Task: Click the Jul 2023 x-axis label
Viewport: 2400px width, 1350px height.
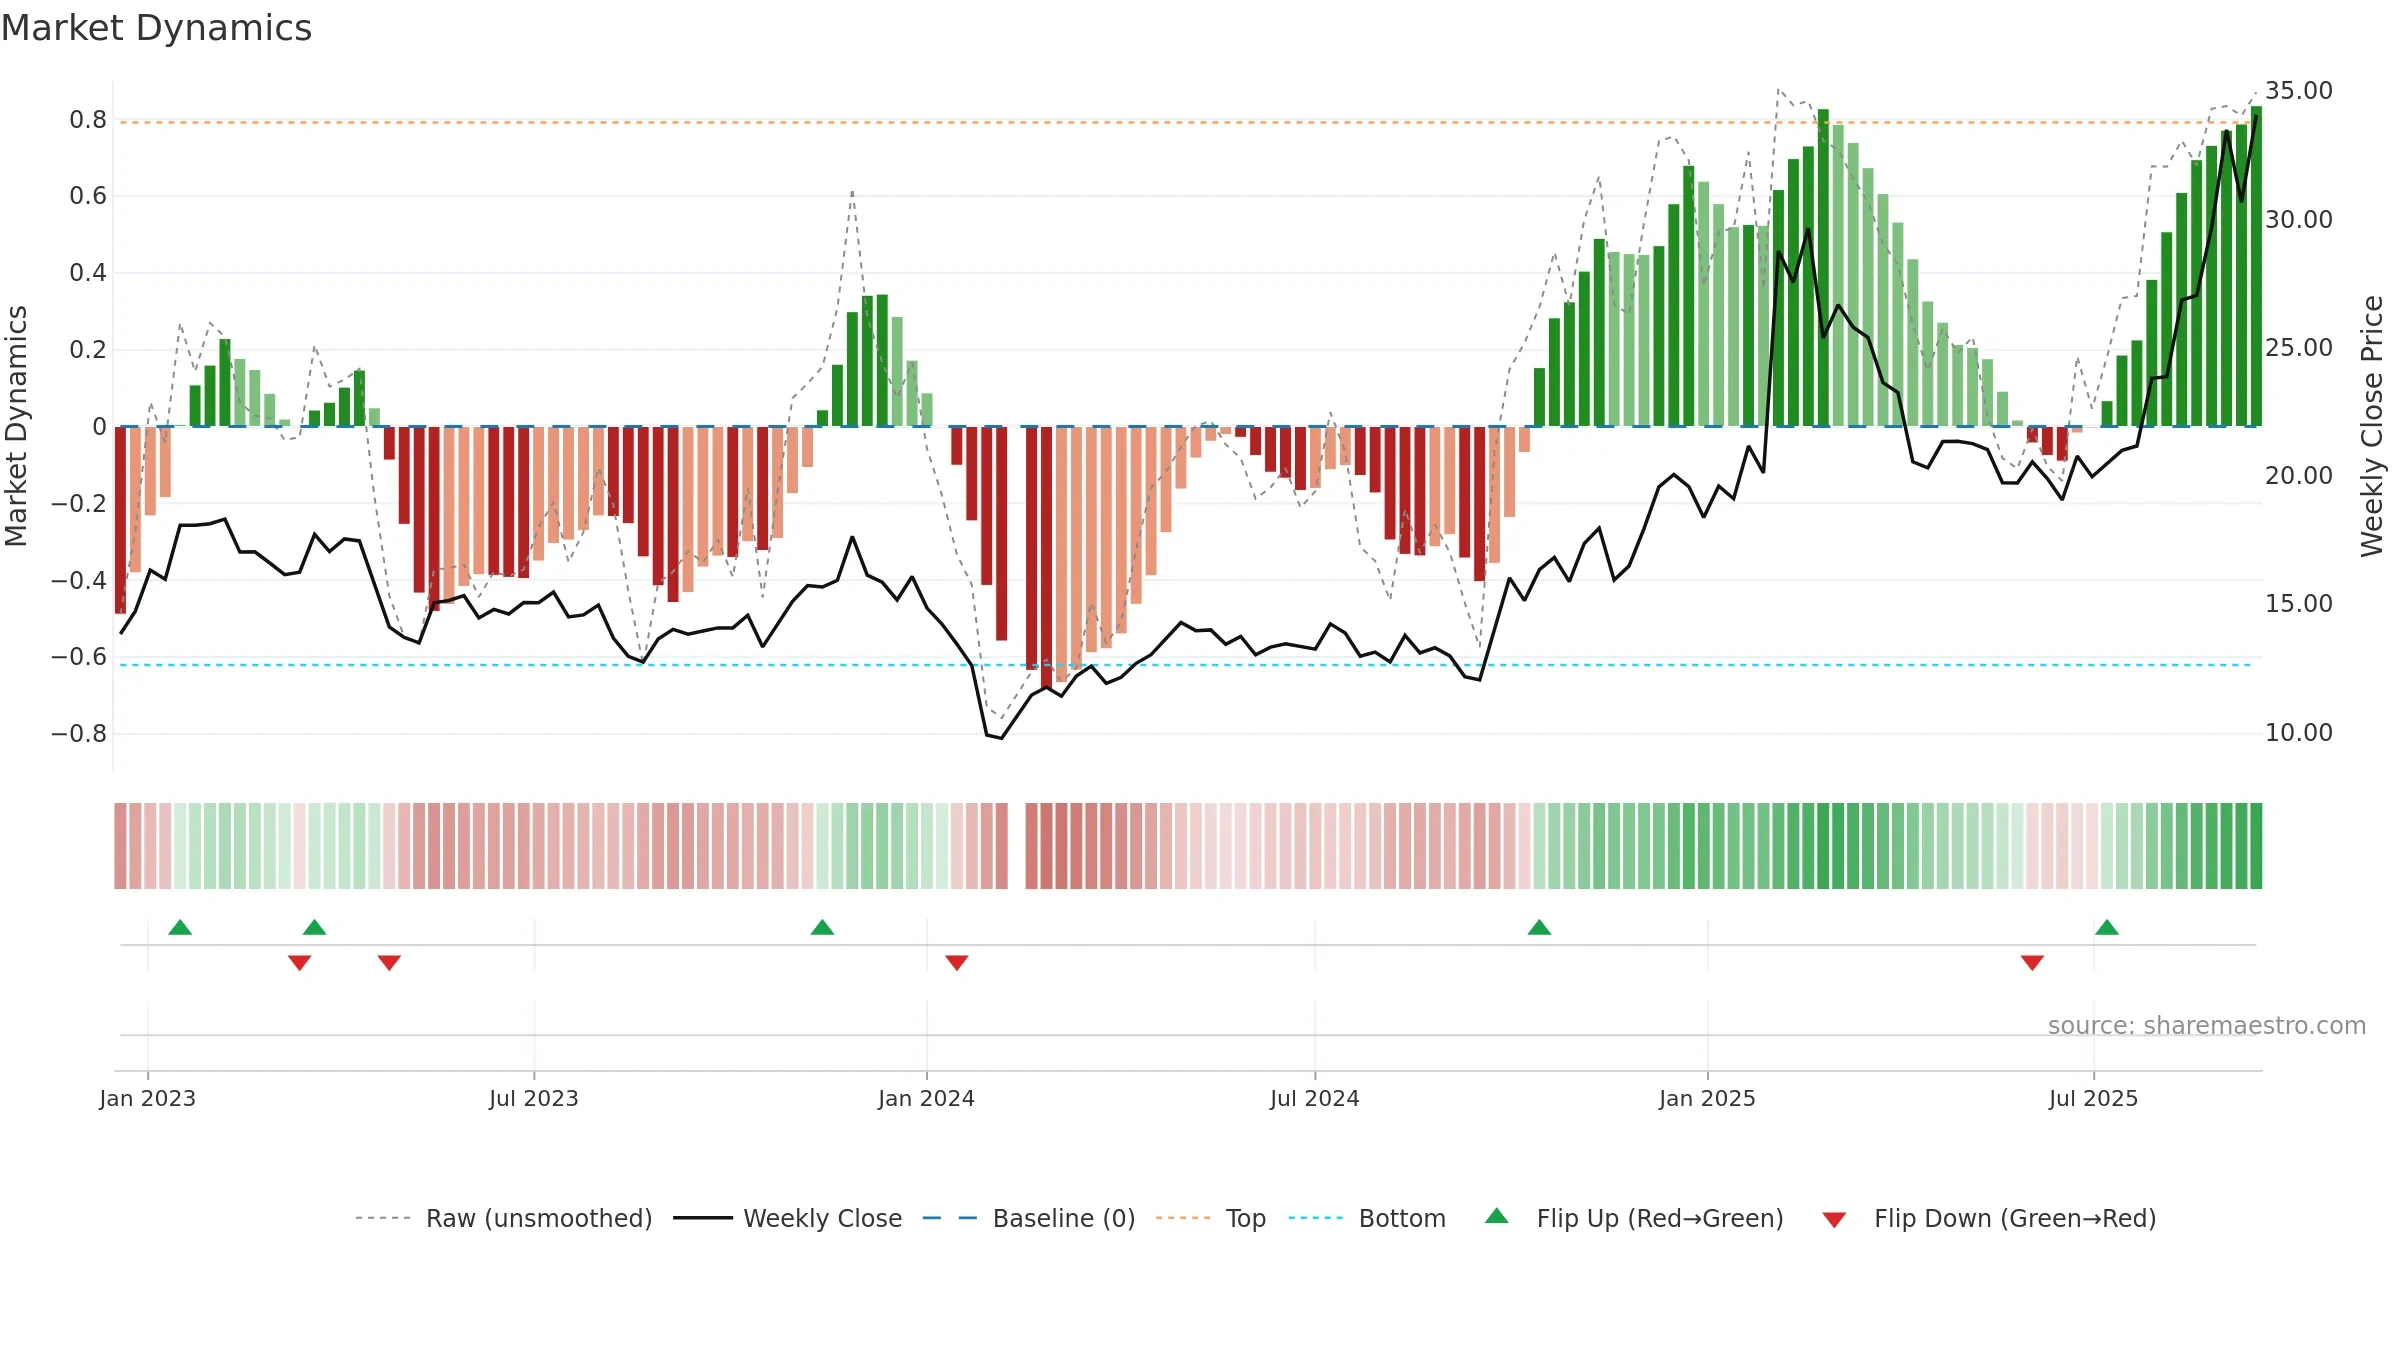Action: [534, 1098]
